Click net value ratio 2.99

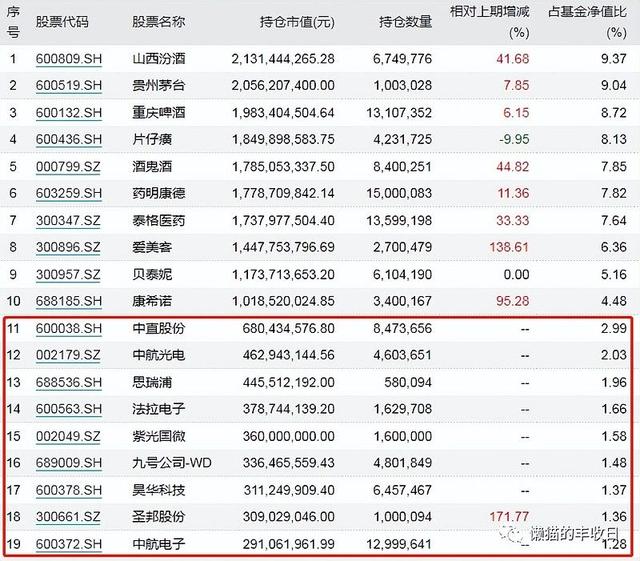pos(613,328)
